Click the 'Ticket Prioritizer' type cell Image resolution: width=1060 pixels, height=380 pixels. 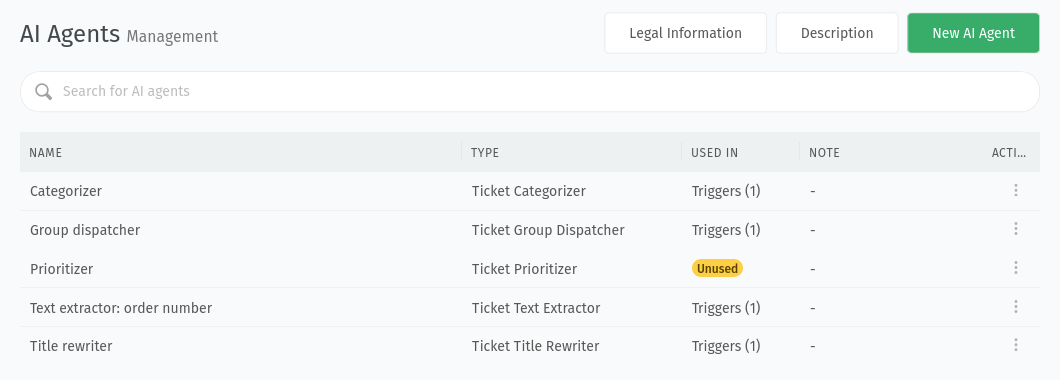click(x=525, y=269)
